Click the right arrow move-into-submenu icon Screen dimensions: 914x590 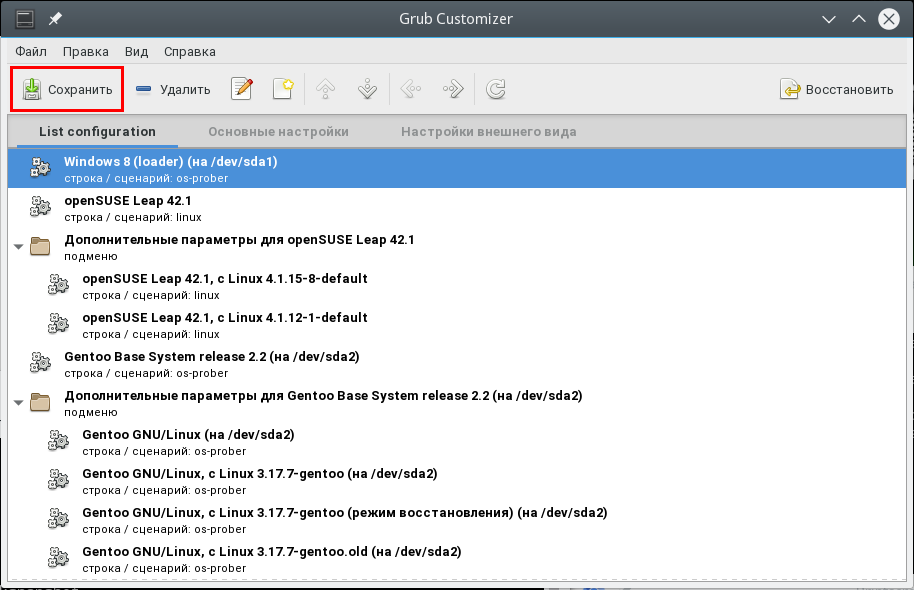[x=453, y=89]
